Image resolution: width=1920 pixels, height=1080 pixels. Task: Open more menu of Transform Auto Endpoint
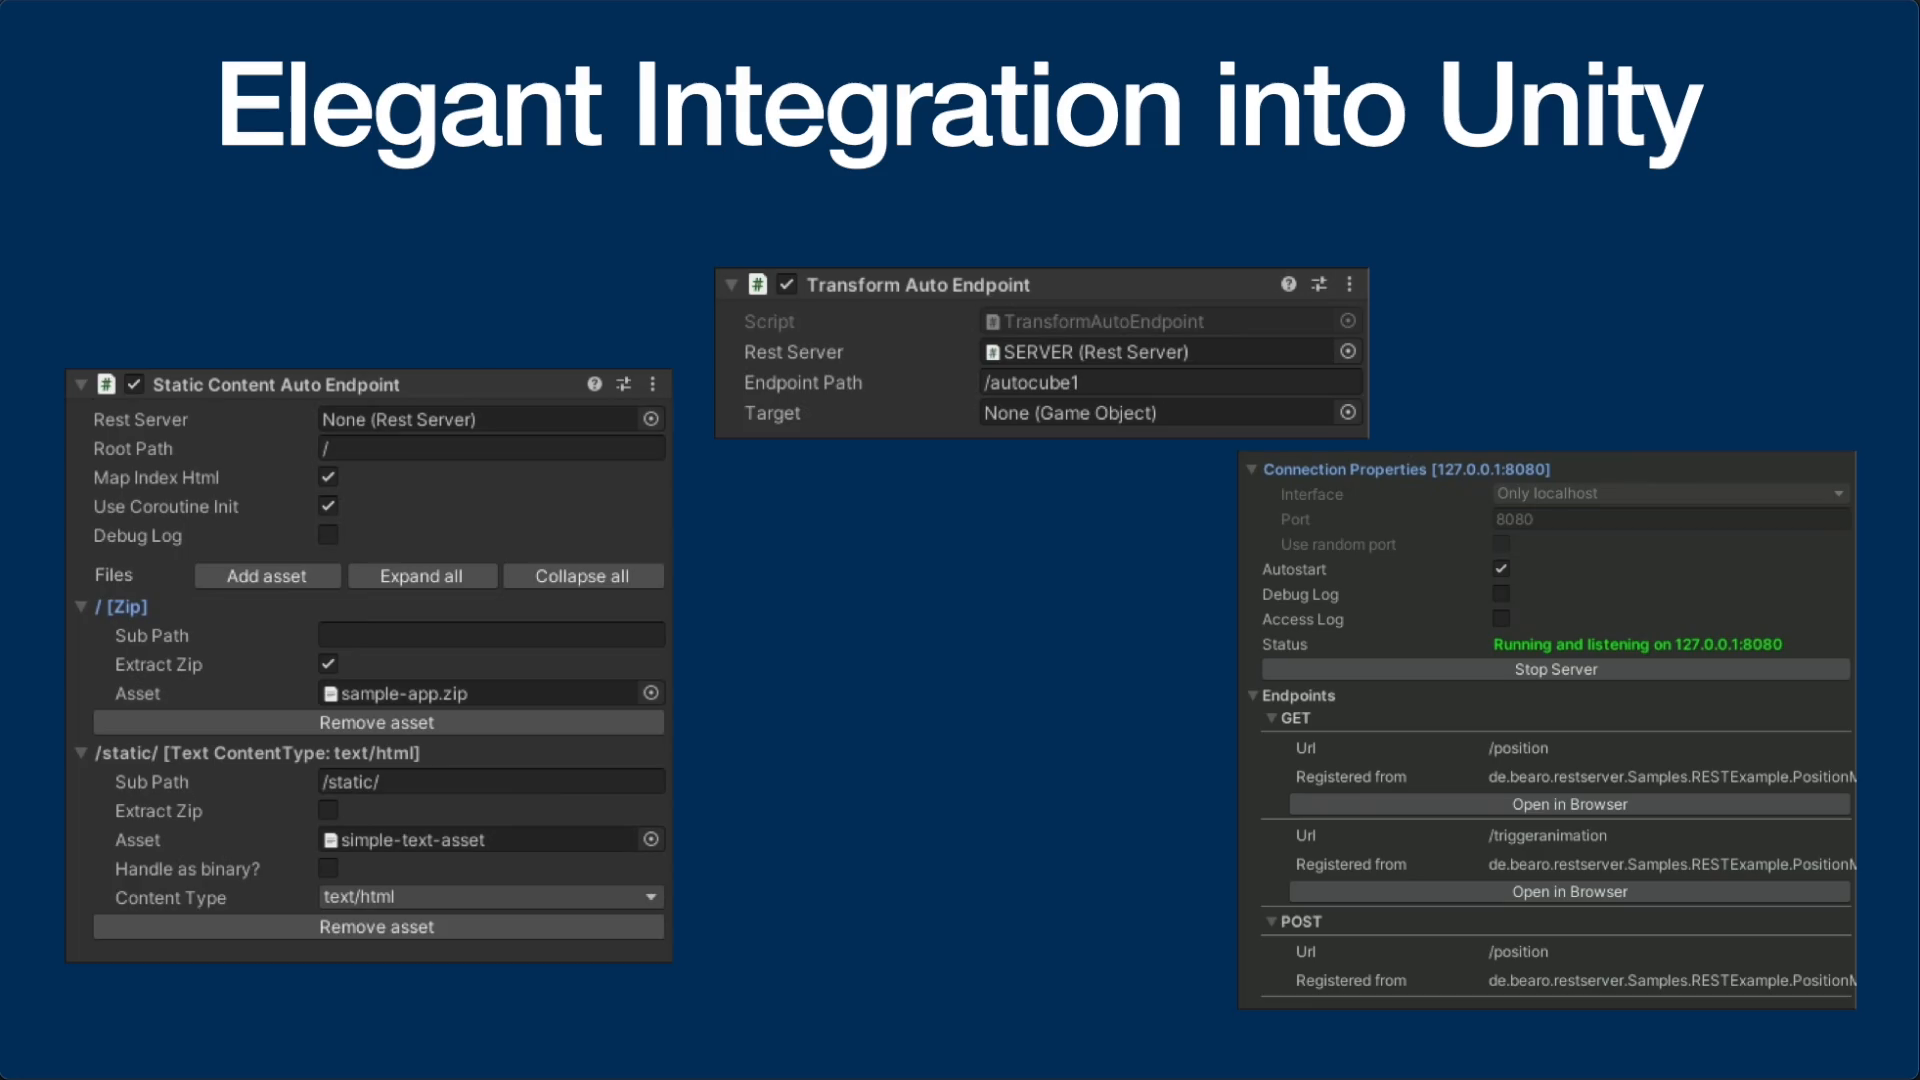point(1349,284)
